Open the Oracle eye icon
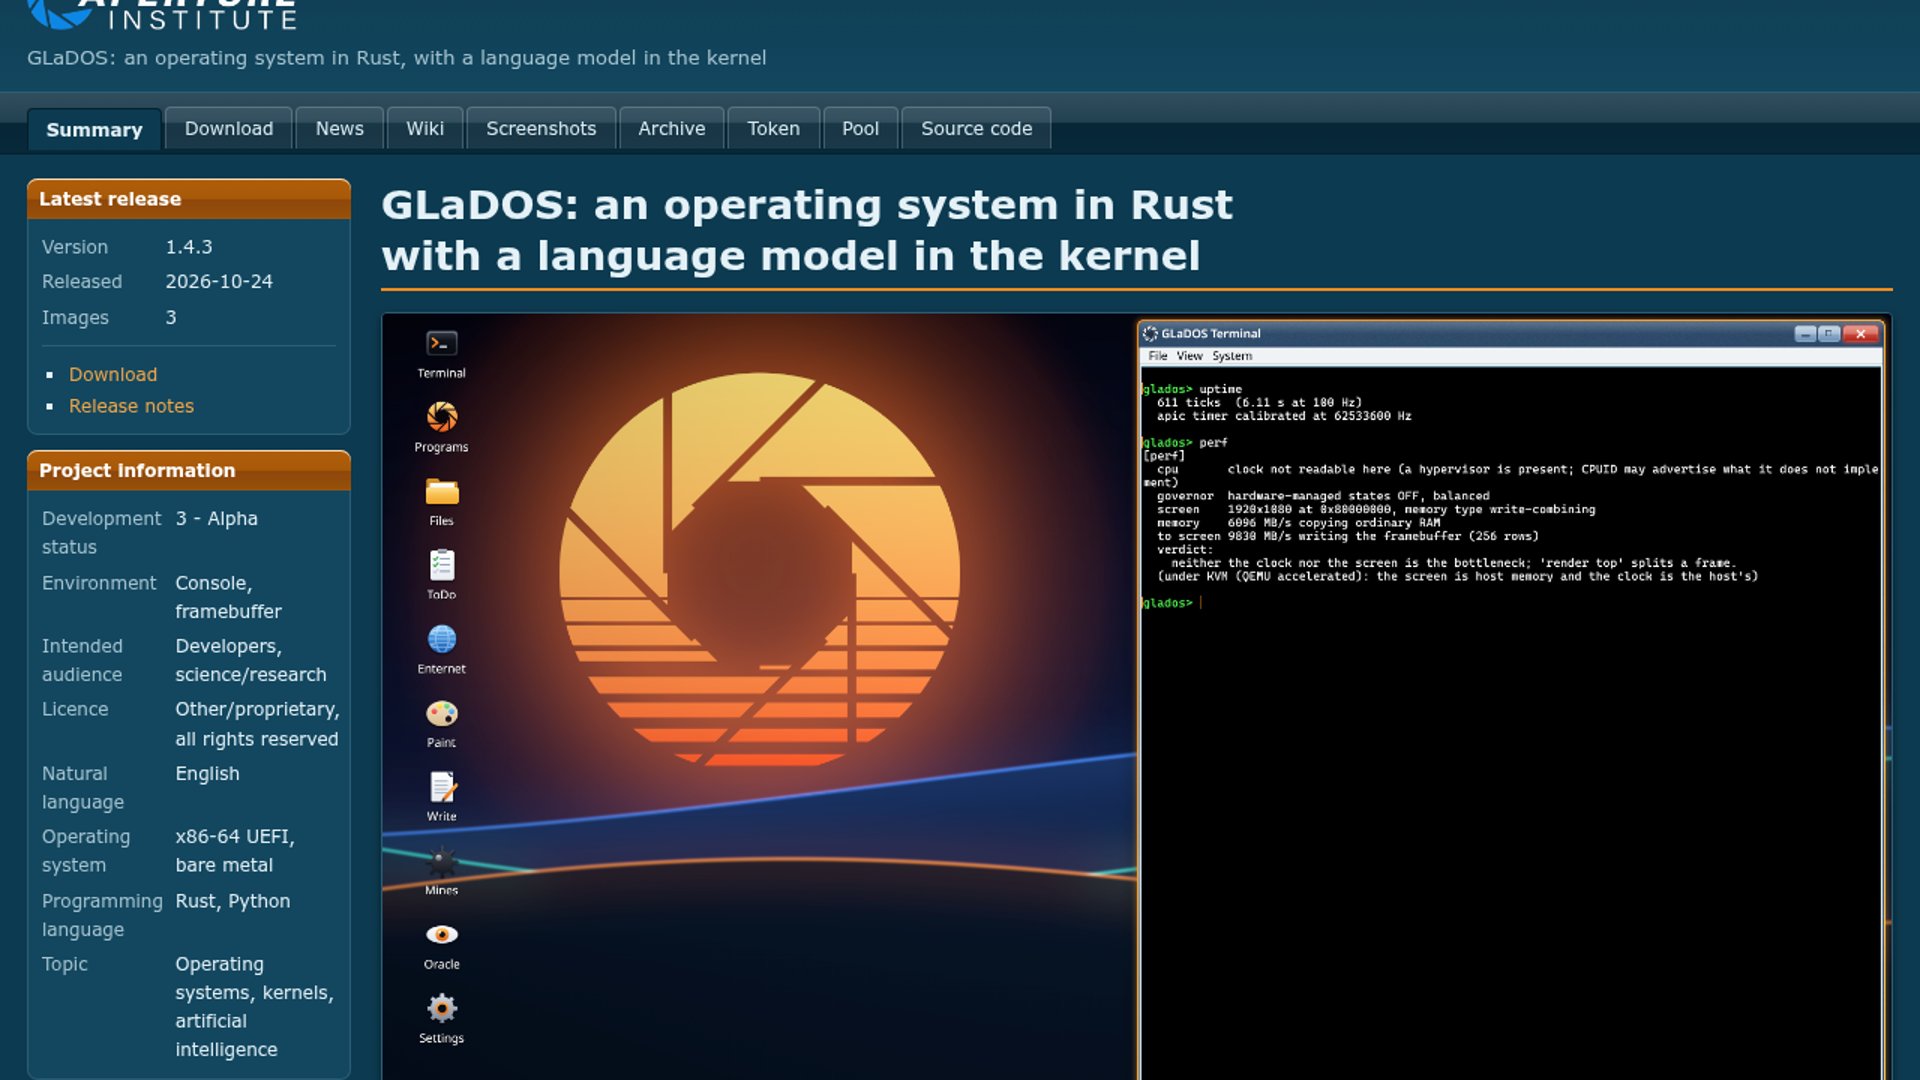The width and height of the screenshot is (1920, 1080). (441, 945)
